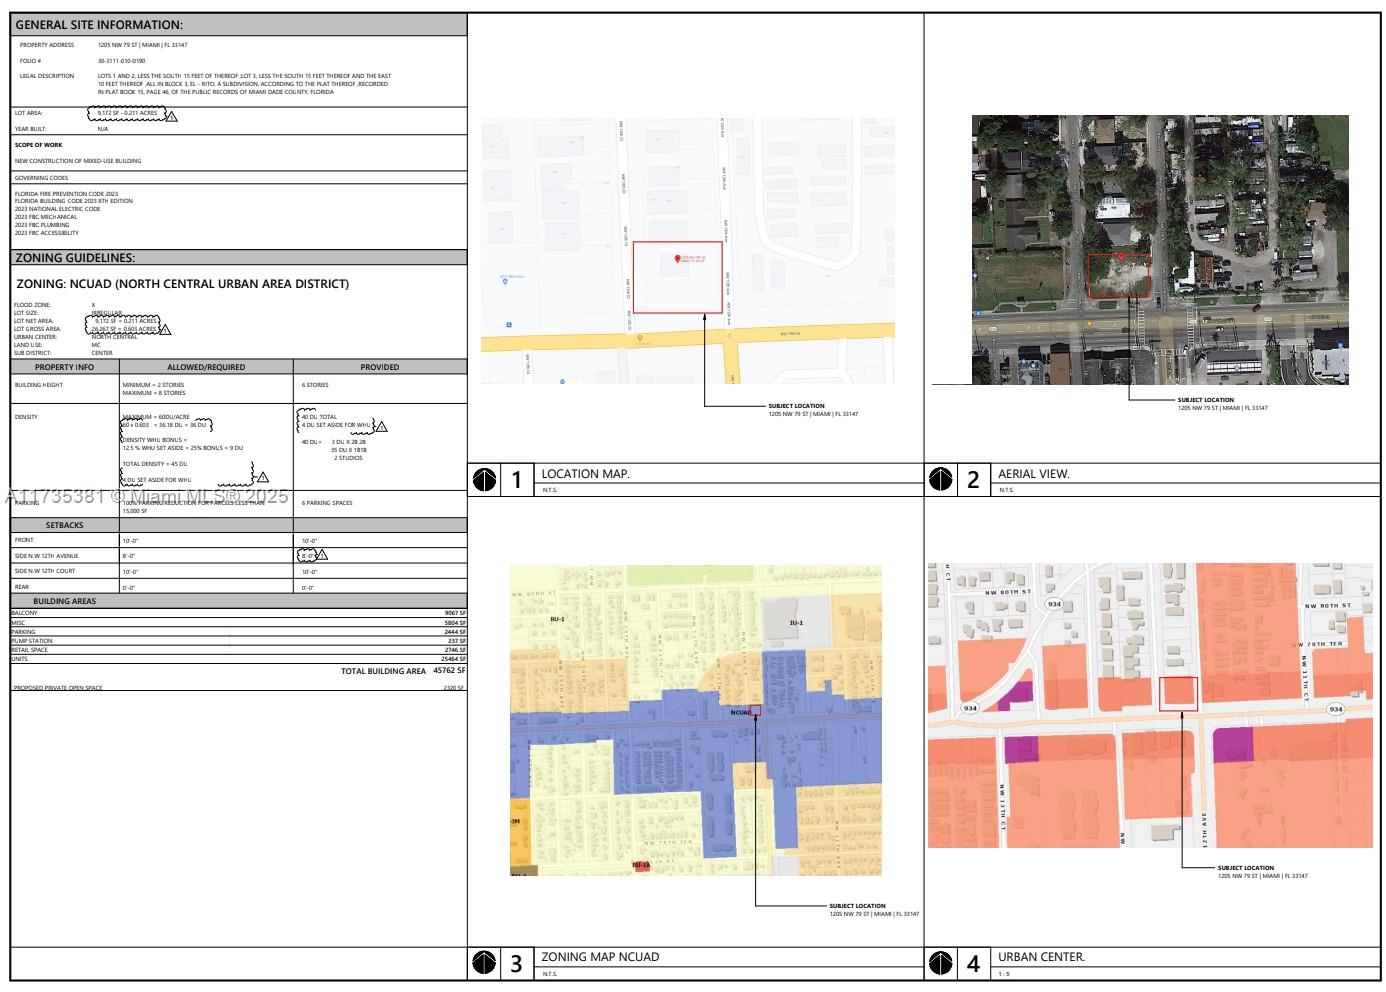
Task: Click the gray IU-1 zone on zoning map
Action: tap(796, 623)
